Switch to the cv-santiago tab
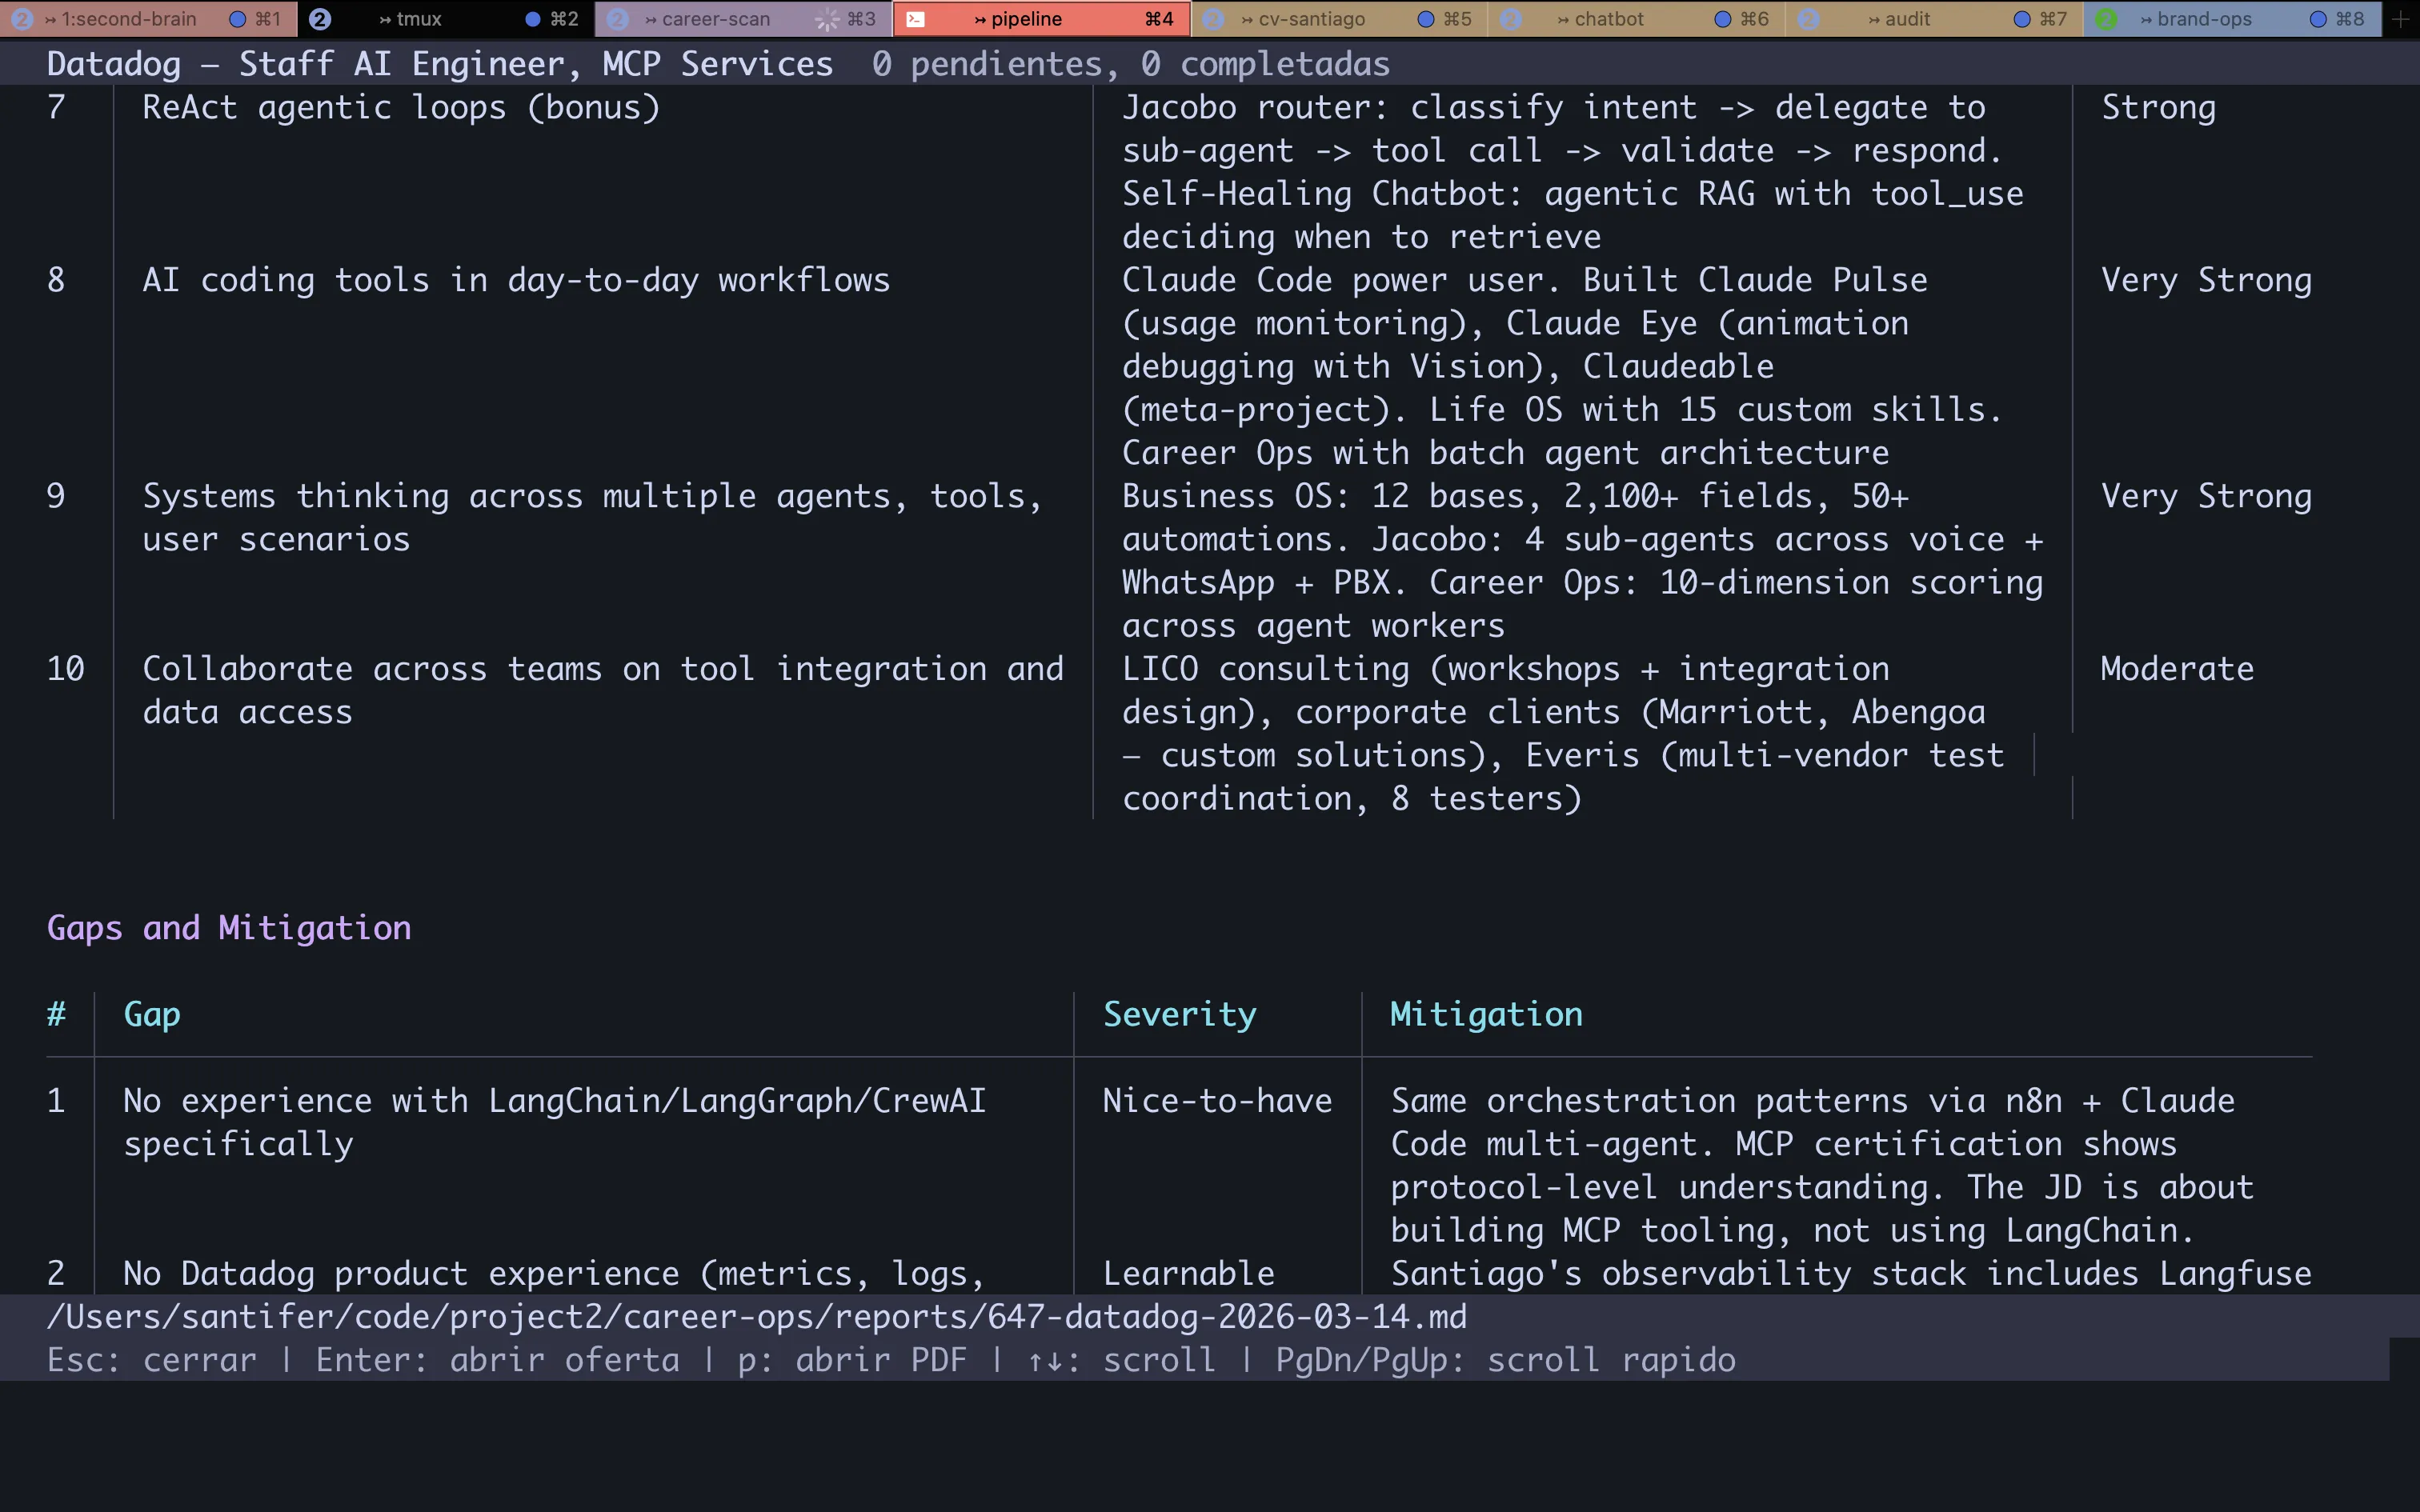Viewport: 2420px width, 1512px height. tap(1310, 19)
